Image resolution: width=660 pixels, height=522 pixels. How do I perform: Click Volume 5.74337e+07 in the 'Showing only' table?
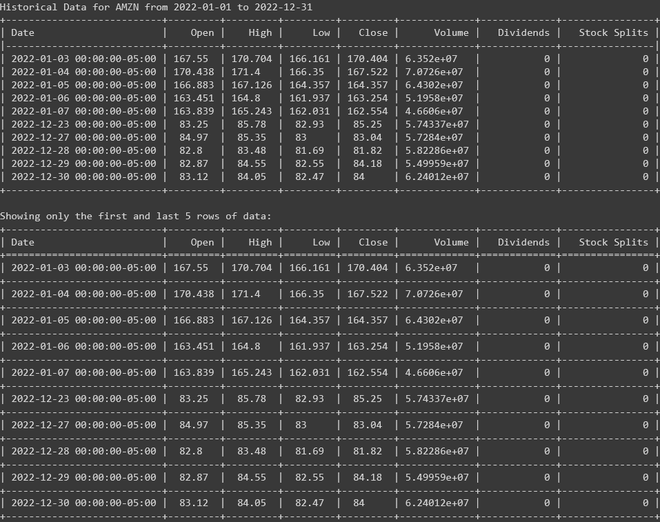[437, 399]
